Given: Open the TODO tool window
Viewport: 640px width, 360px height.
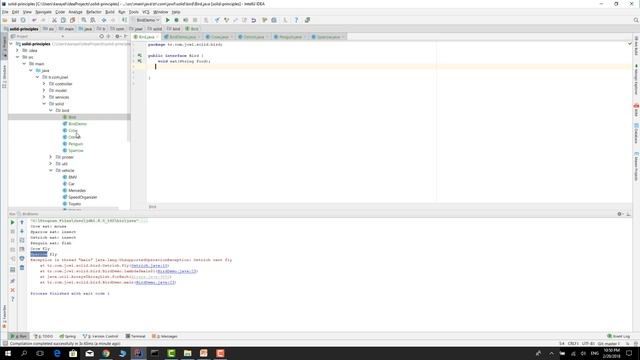Looking at the screenshot, I should tap(44, 336).
